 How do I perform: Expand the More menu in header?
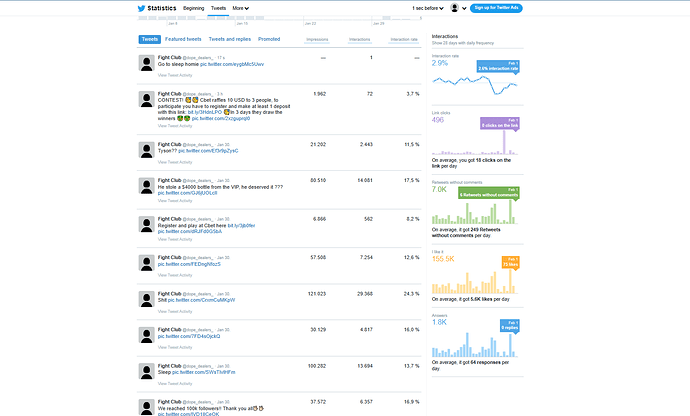tap(241, 8)
